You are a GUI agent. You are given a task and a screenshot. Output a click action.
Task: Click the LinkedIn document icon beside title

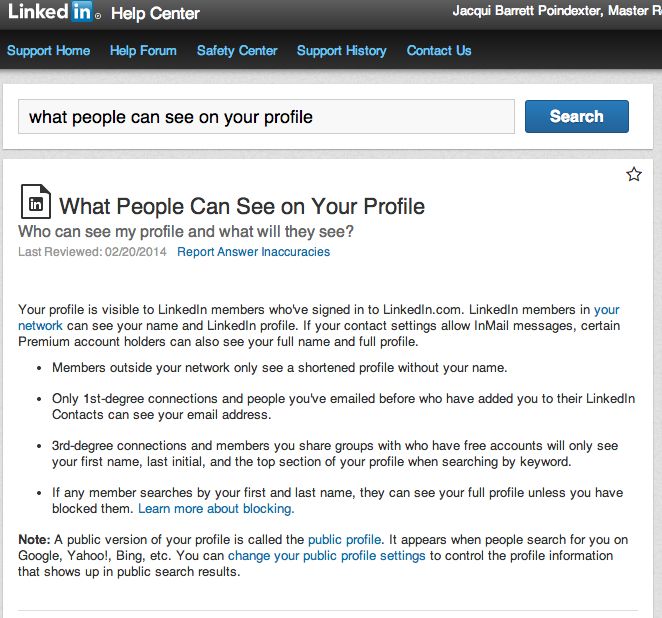[x=36, y=202]
